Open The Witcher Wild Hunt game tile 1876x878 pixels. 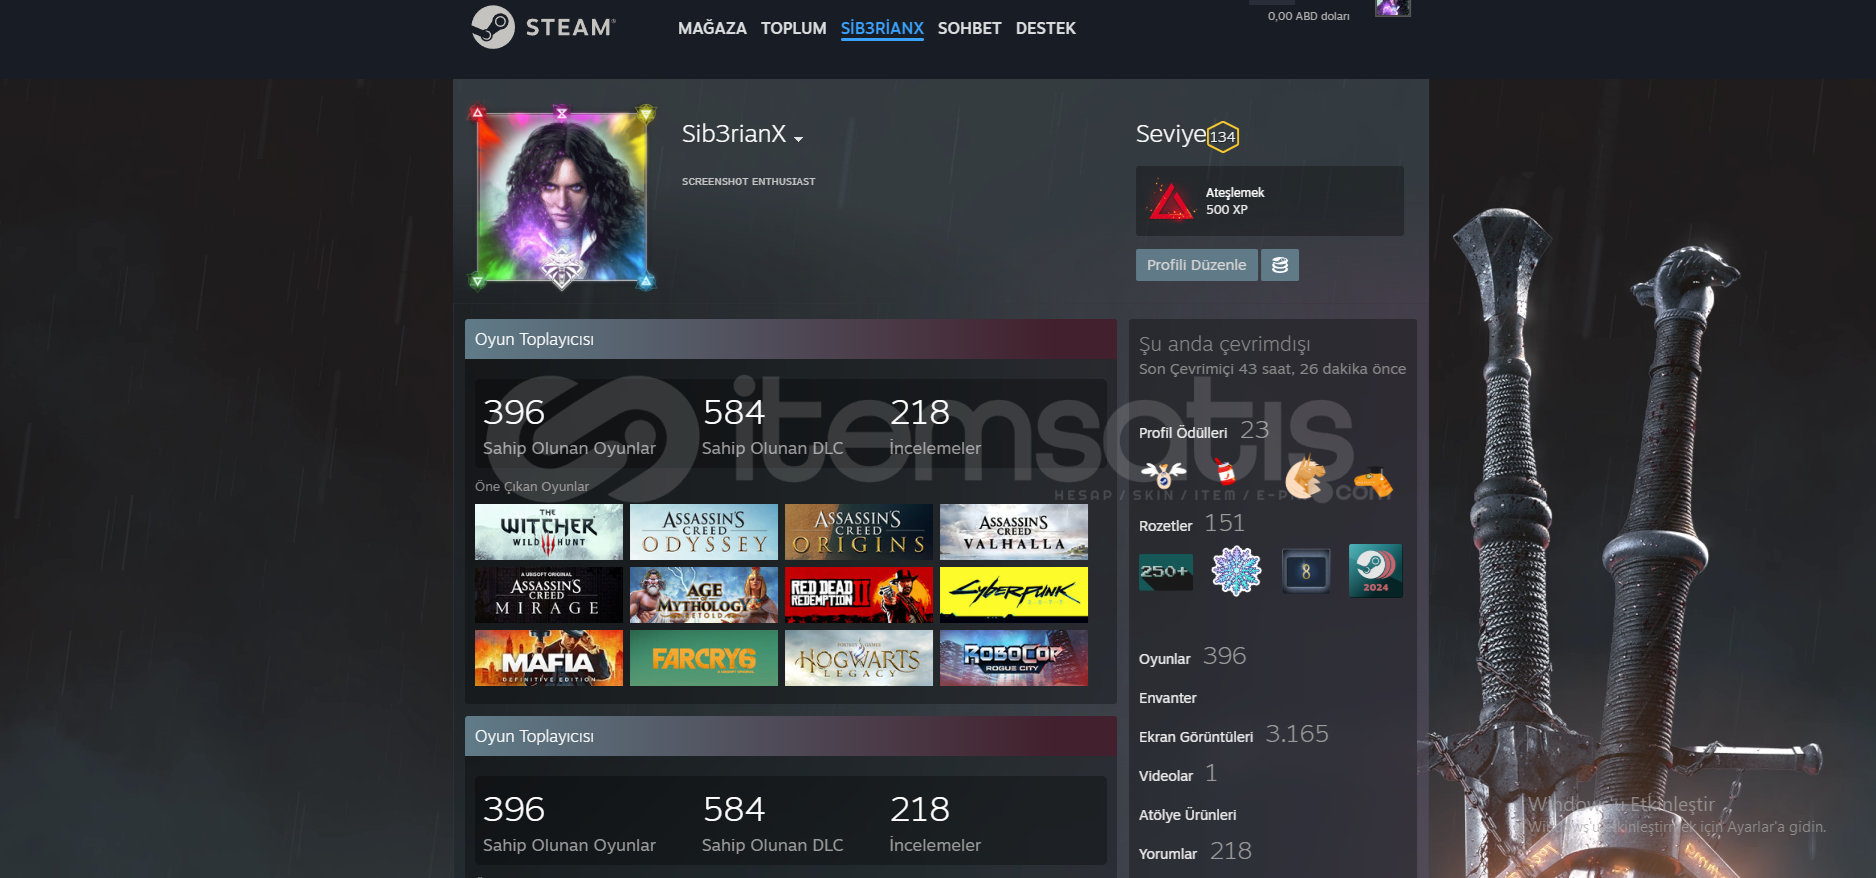tap(548, 532)
